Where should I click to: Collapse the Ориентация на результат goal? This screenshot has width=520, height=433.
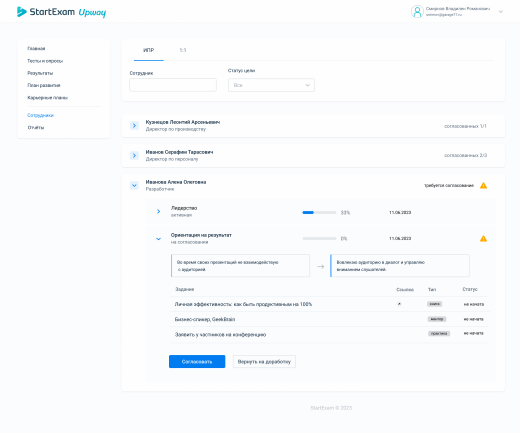[x=159, y=239]
